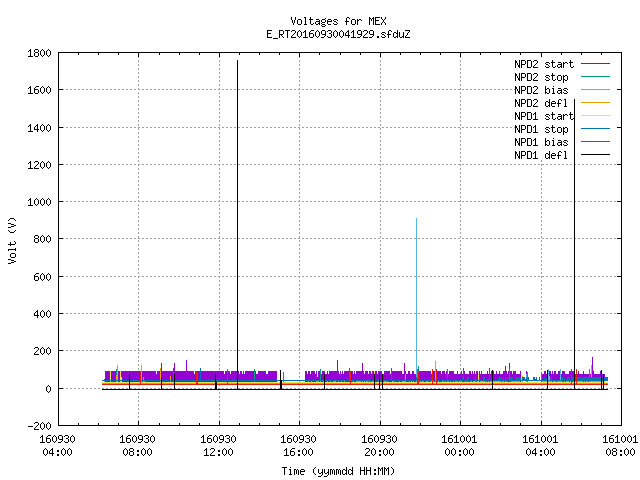This screenshot has width=640, height=480.
Task: Click the 1000 y-axis tick label
Action: click(x=39, y=202)
